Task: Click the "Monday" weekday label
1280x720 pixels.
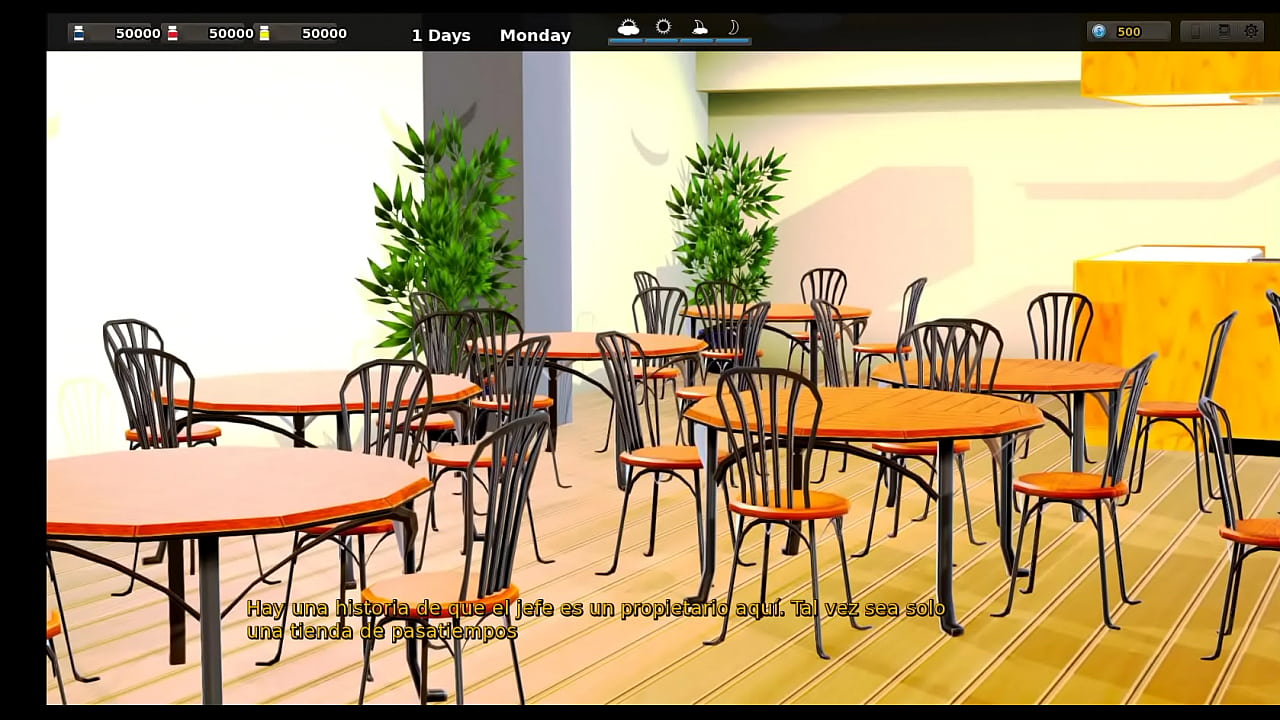Action: [535, 35]
